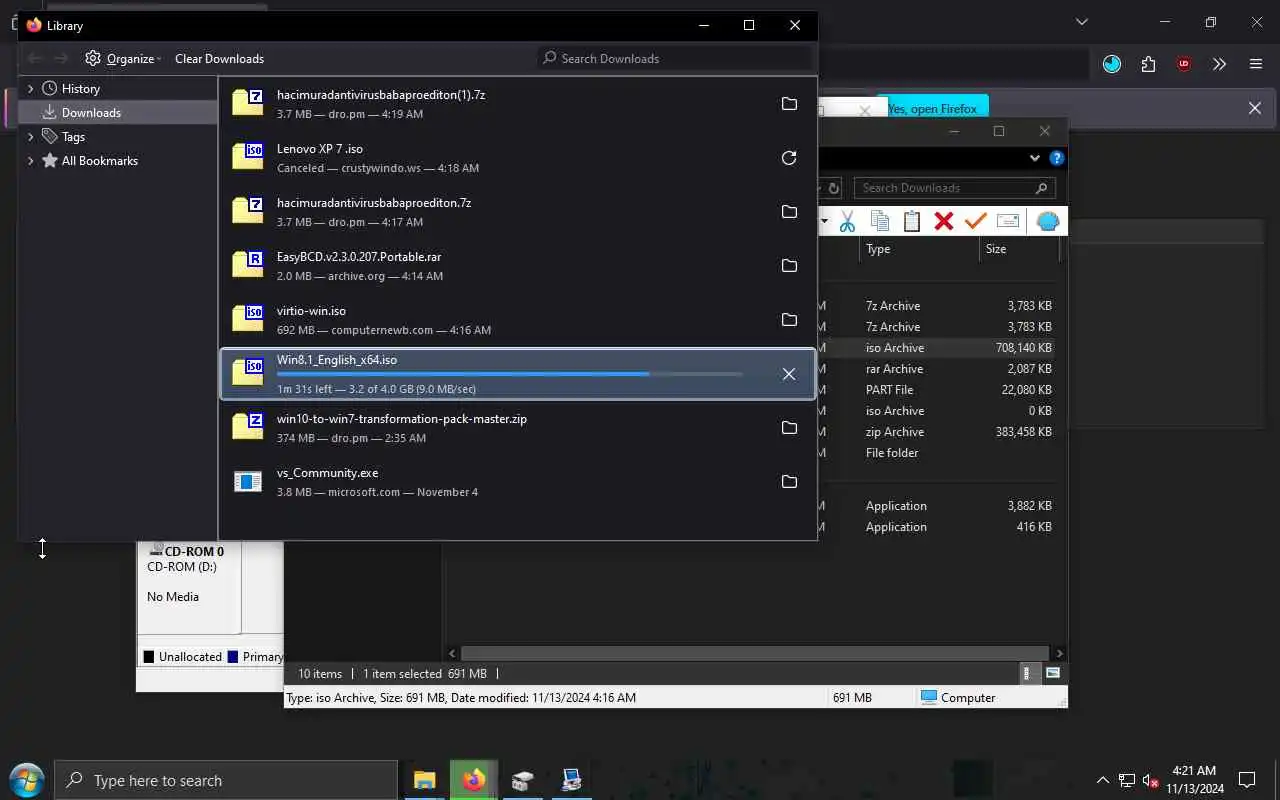
Task: Click the Paste clipboard icon in Explorer toolbar
Action: [x=911, y=221]
